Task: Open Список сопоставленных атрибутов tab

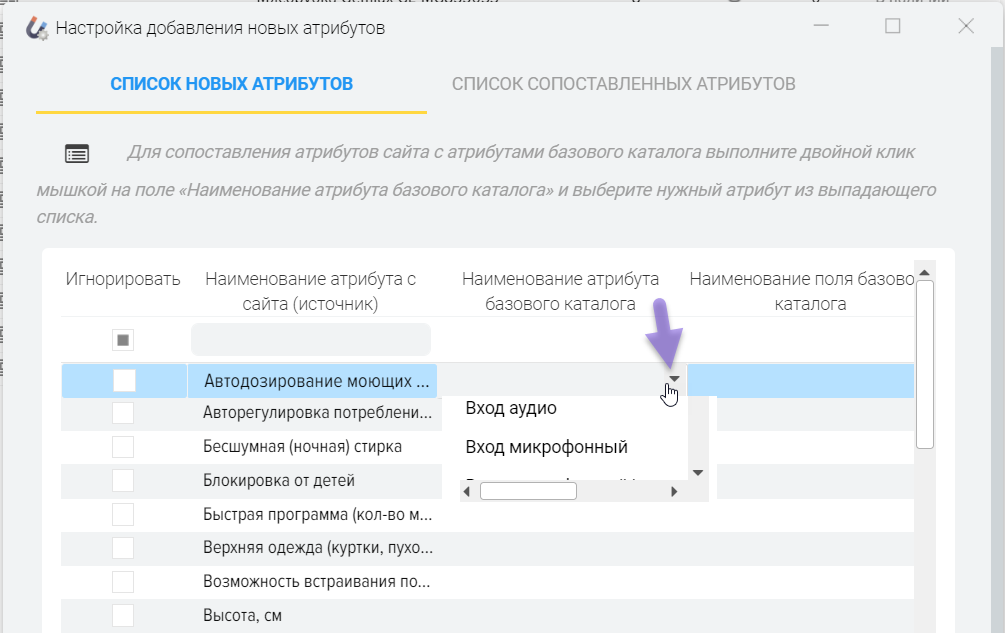Action: point(623,84)
